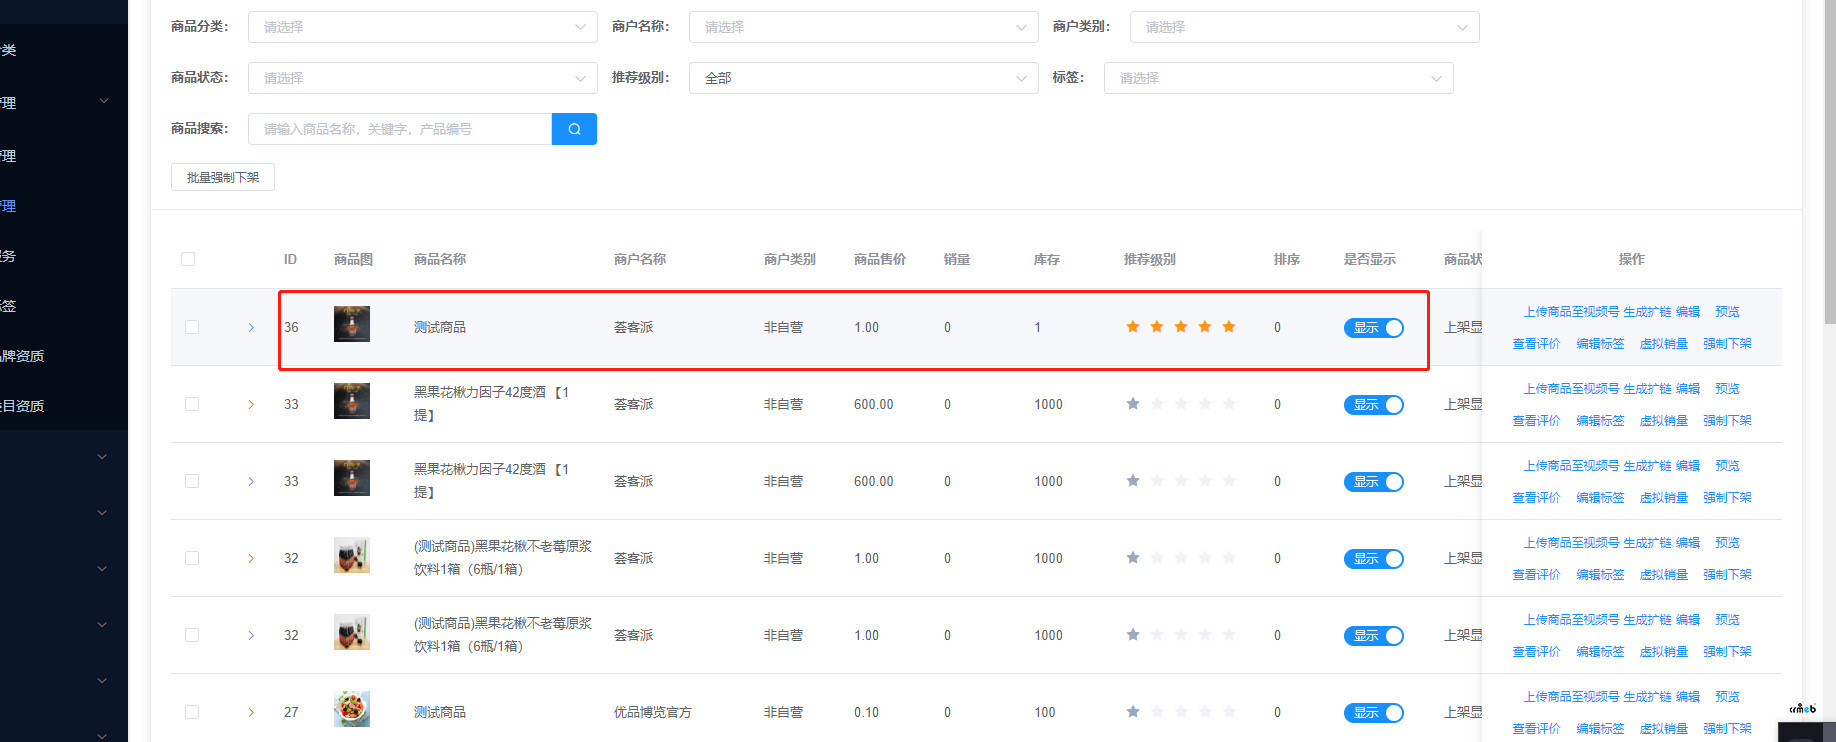Click the food thumbnail for product ID 27

tap(352, 710)
